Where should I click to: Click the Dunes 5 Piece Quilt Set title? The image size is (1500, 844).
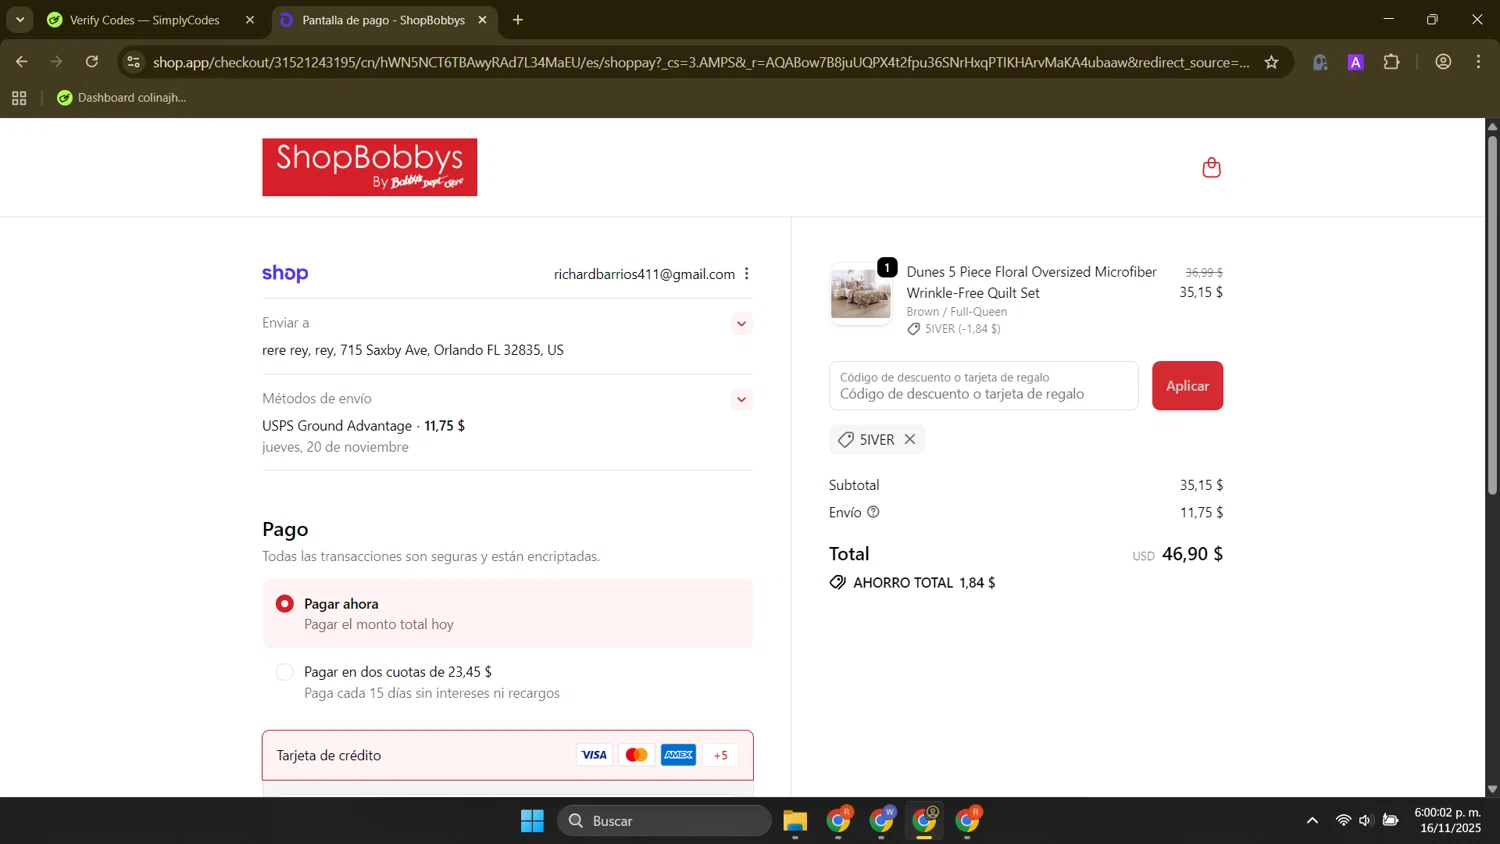click(x=1031, y=282)
